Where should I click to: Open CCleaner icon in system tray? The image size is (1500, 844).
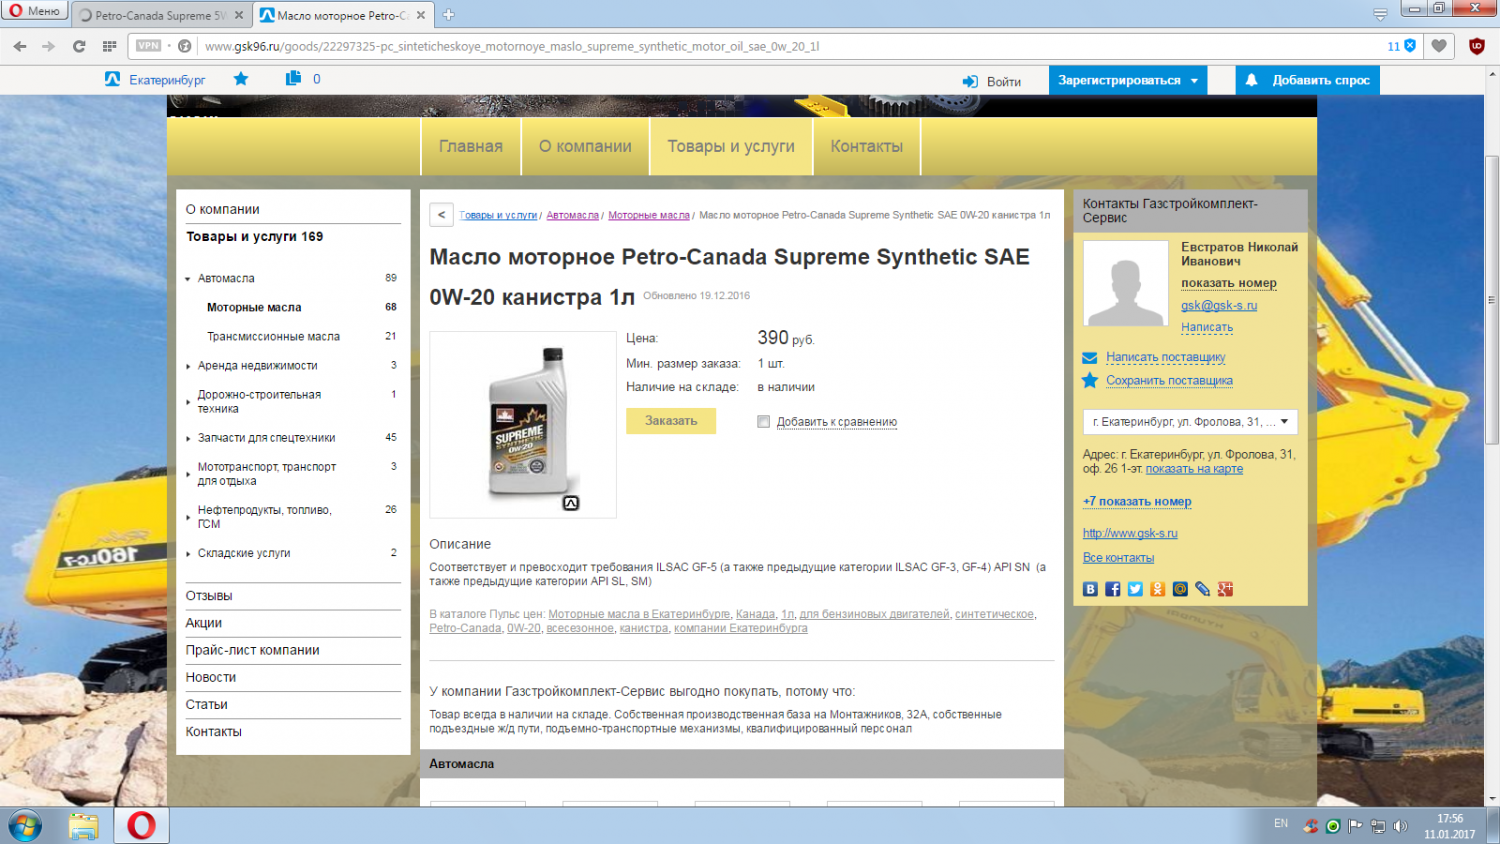tap(1311, 826)
